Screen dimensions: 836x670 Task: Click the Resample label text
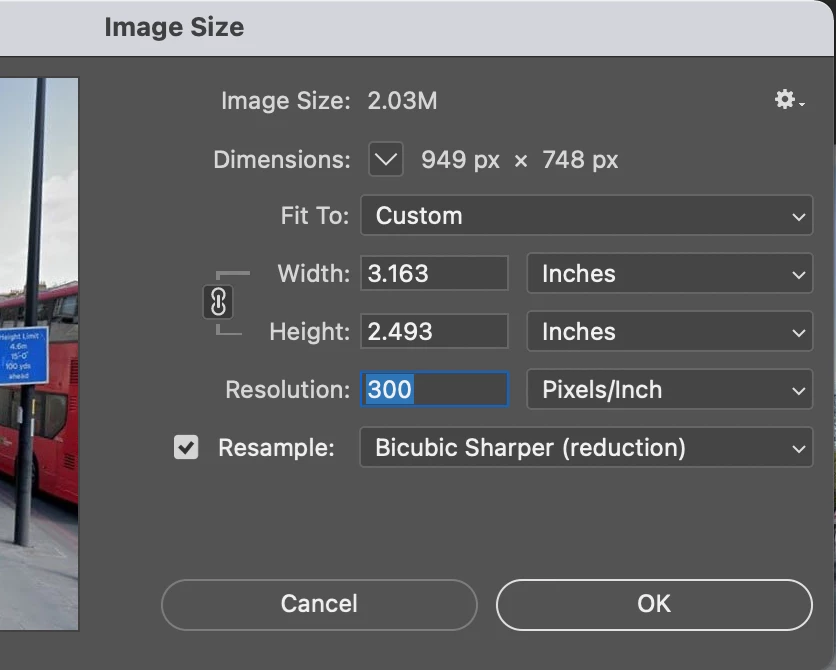(x=276, y=448)
